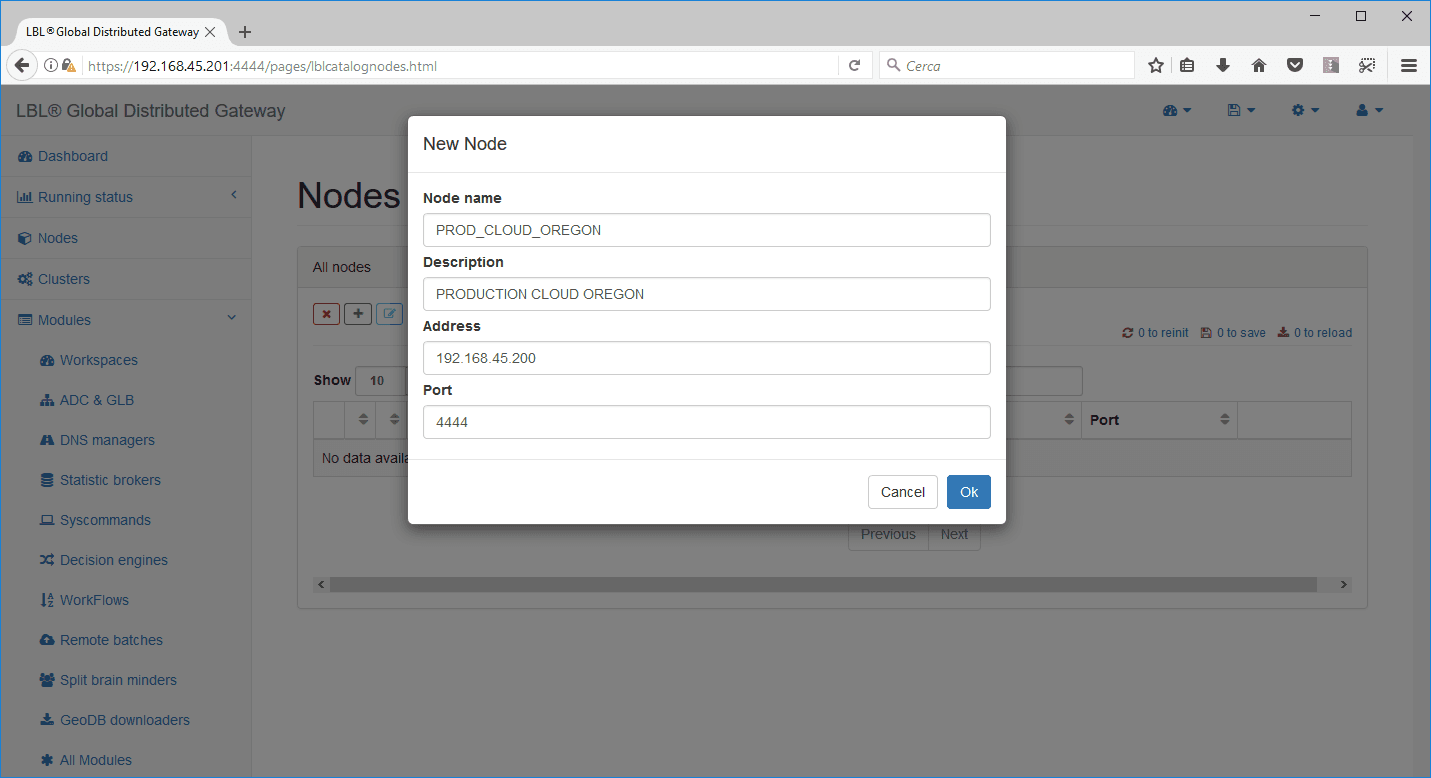The height and width of the screenshot is (778, 1431).
Task: Click the 0 to reload link
Action: click(x=1314, y=333)
